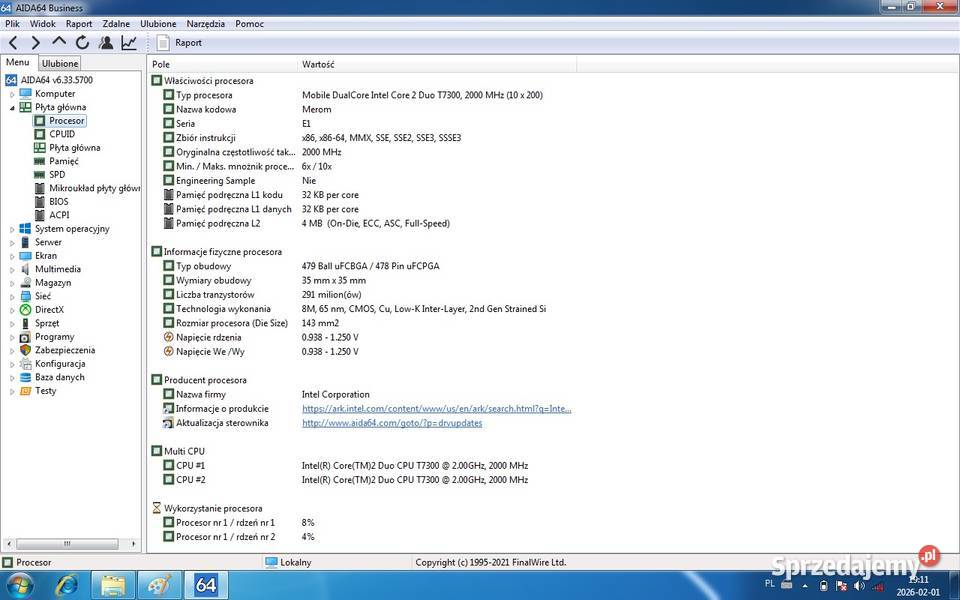Open CPUID from the sidebar tree
This screenshot has height=600, width=960.
pos(61,133)
